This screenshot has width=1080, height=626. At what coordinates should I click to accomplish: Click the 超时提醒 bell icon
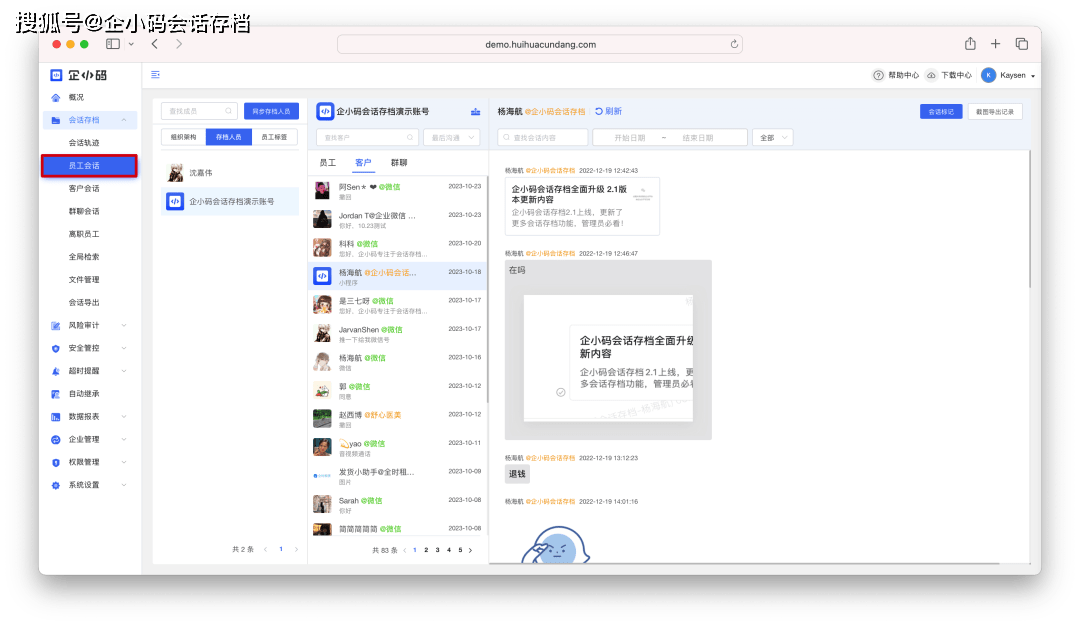tap(56, 371)
